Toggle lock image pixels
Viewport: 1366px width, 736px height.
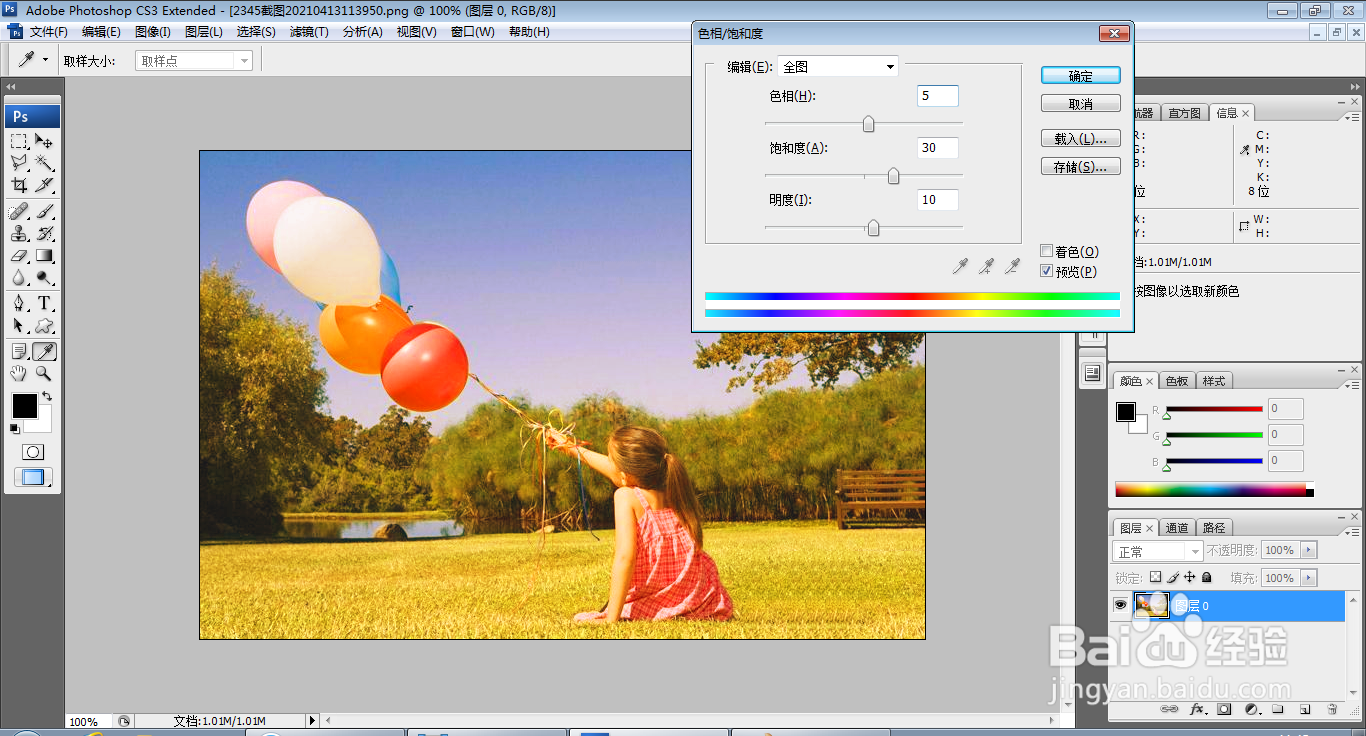1172,577
